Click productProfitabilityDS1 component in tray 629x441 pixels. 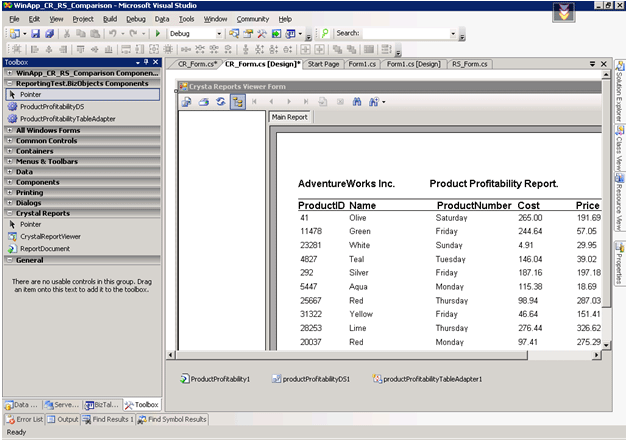311,379
